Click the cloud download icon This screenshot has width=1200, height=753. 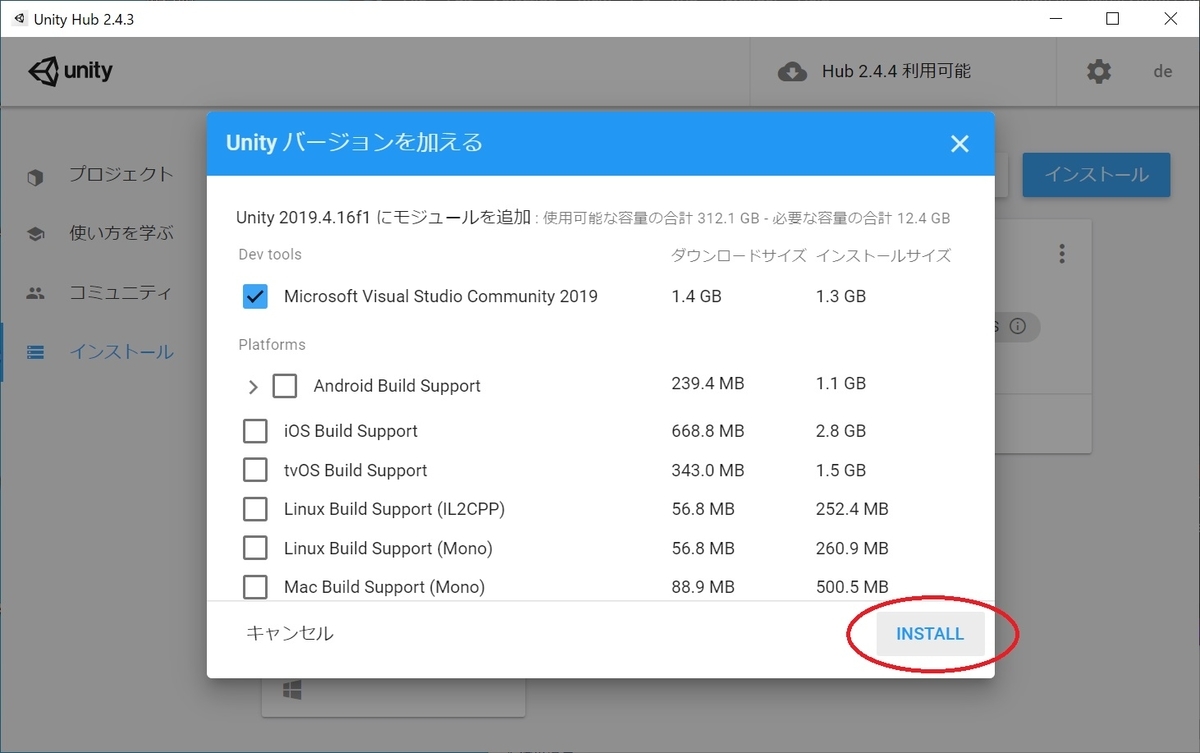[792, 72]
